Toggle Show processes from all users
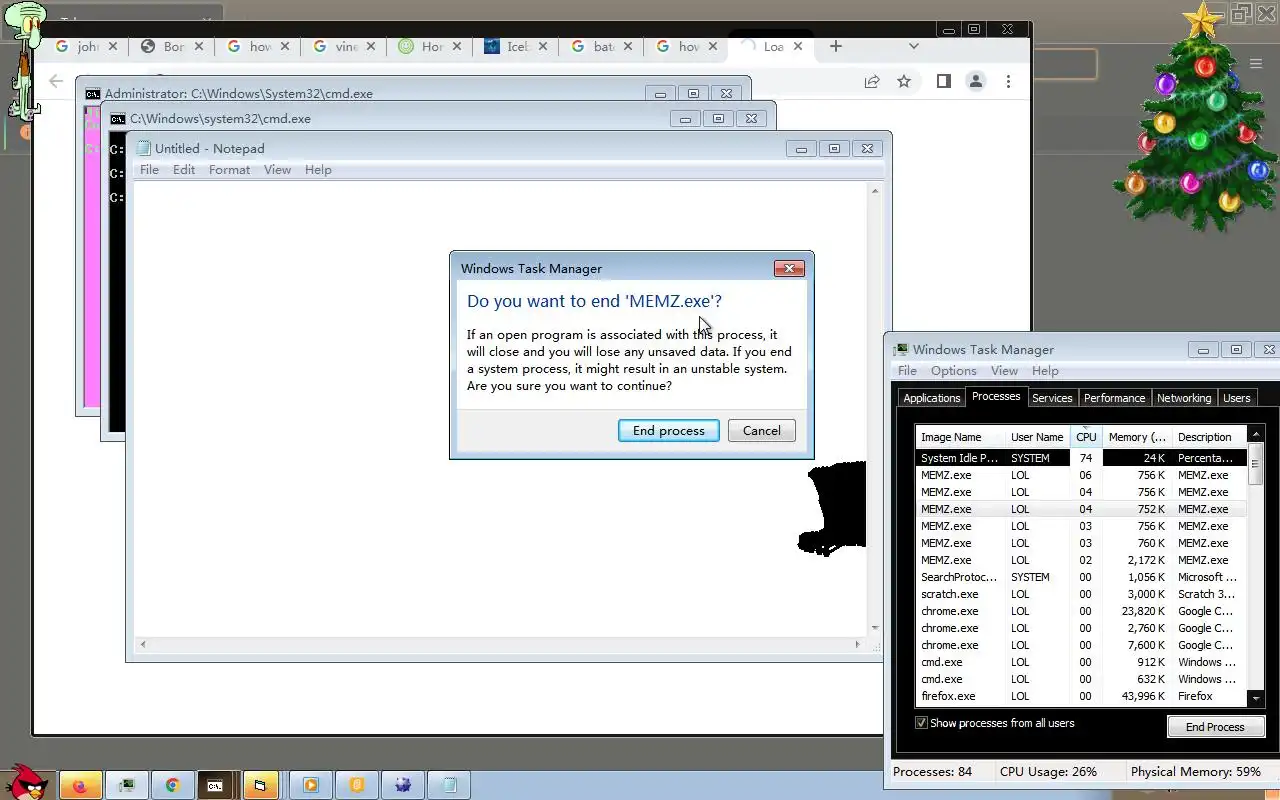 pyautogui.click(x=921, y=722)
